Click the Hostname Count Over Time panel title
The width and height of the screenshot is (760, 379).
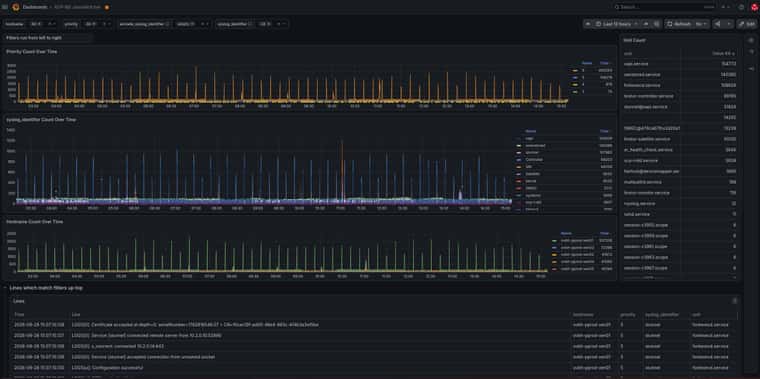(x=34, y=221)
